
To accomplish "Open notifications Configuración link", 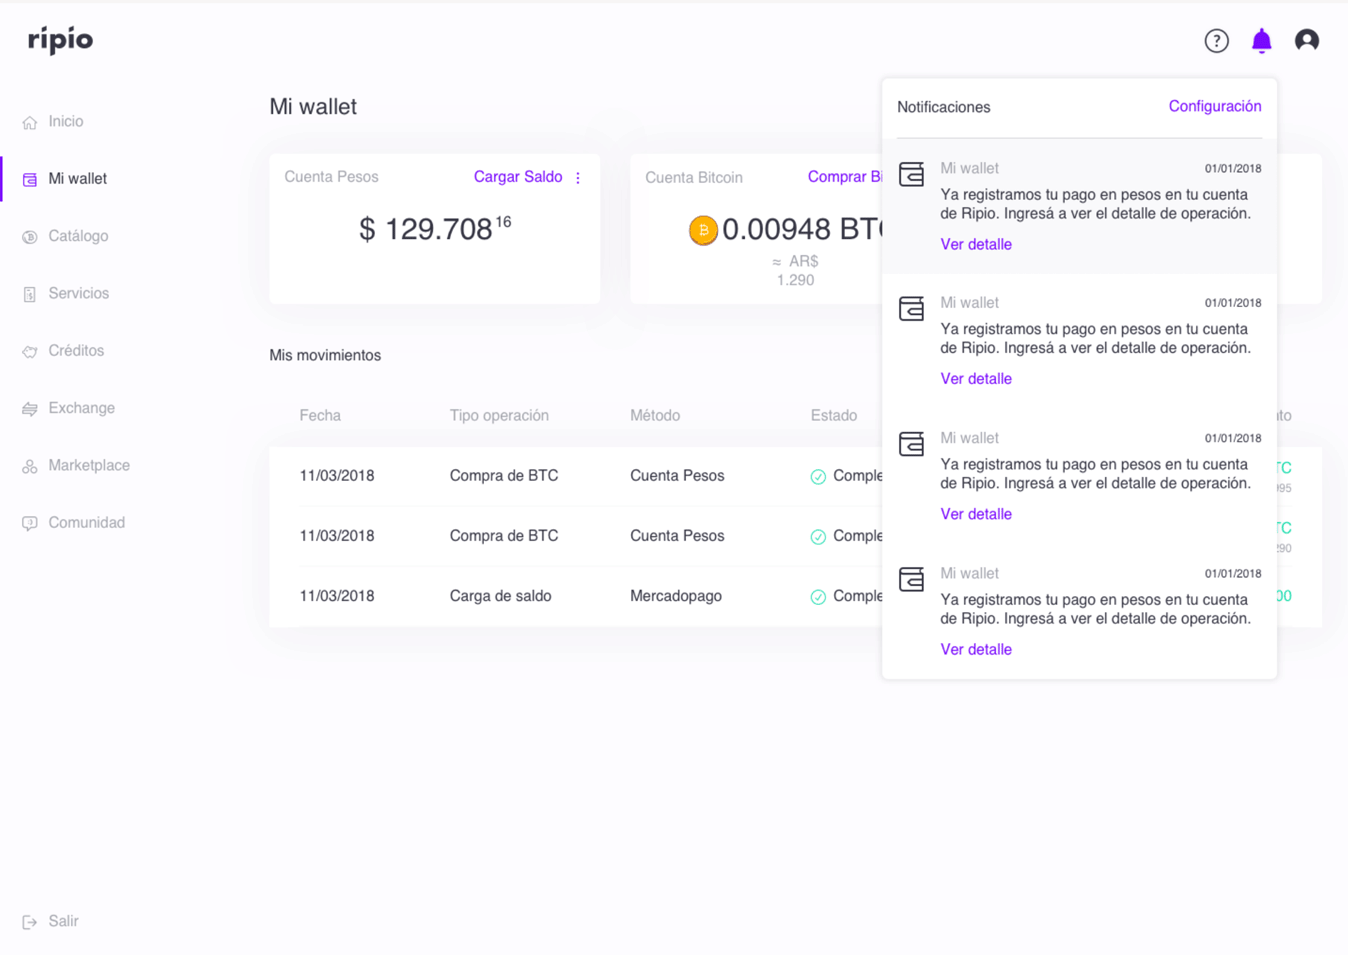I will tap(1215, 106).
